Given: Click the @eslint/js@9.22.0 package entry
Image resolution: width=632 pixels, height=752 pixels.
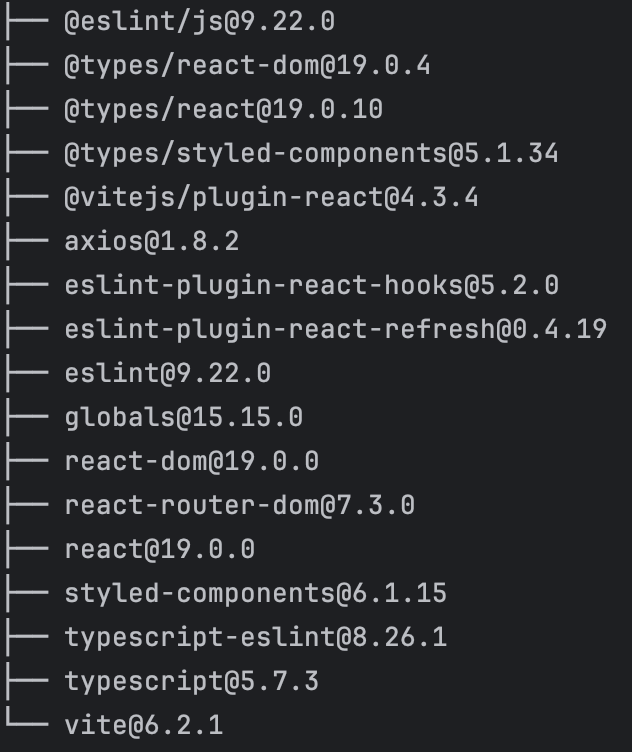Looking at the screenshot, I should (199, 22).
